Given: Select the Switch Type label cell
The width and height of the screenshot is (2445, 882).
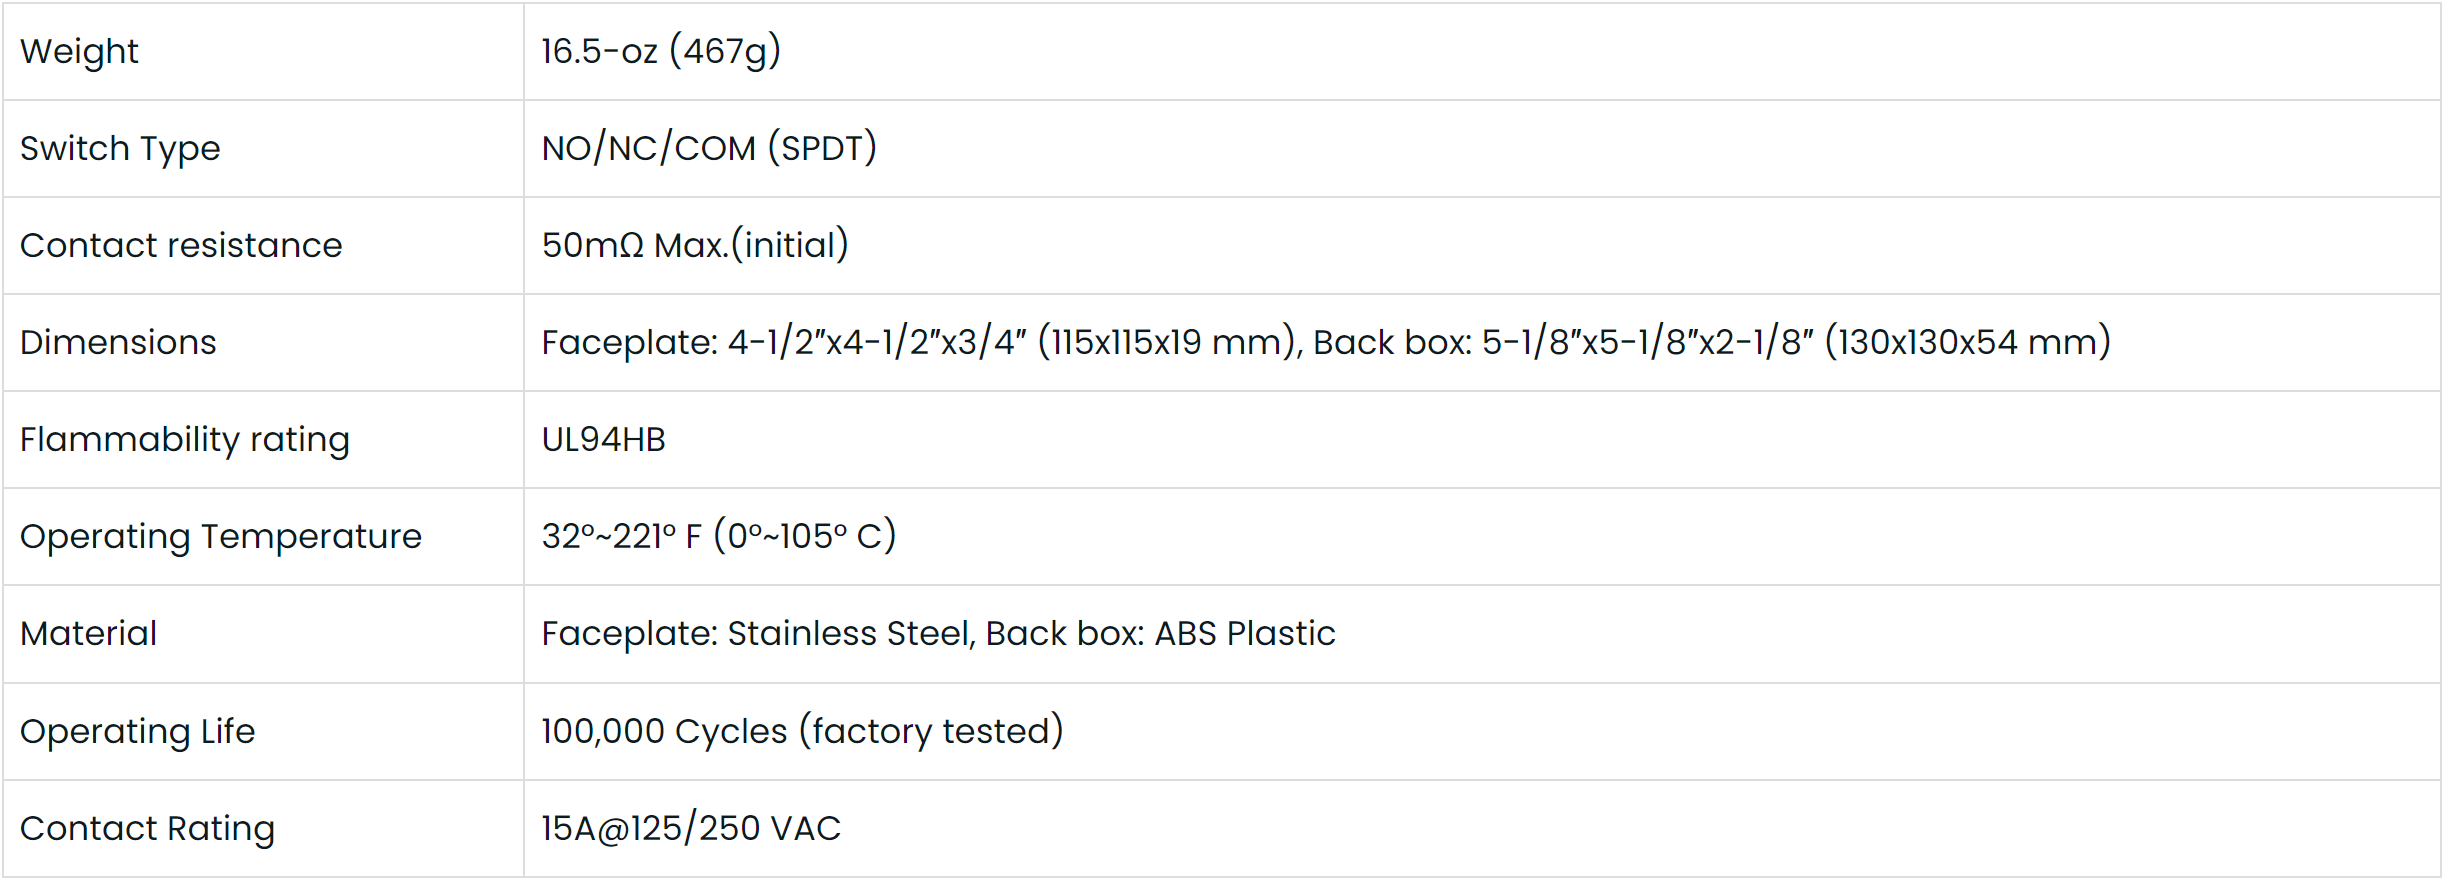Looking at the screenshot, I should 120,148.
